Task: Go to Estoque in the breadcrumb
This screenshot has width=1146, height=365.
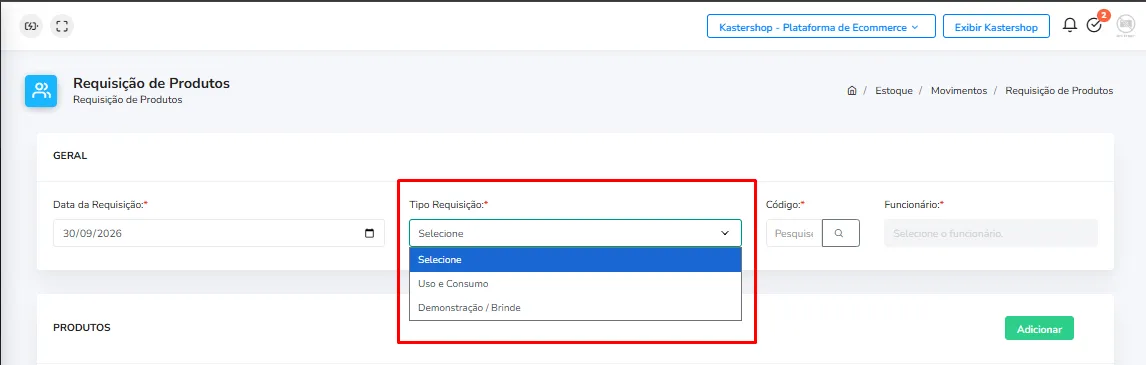Action: [x=893, y=91]
